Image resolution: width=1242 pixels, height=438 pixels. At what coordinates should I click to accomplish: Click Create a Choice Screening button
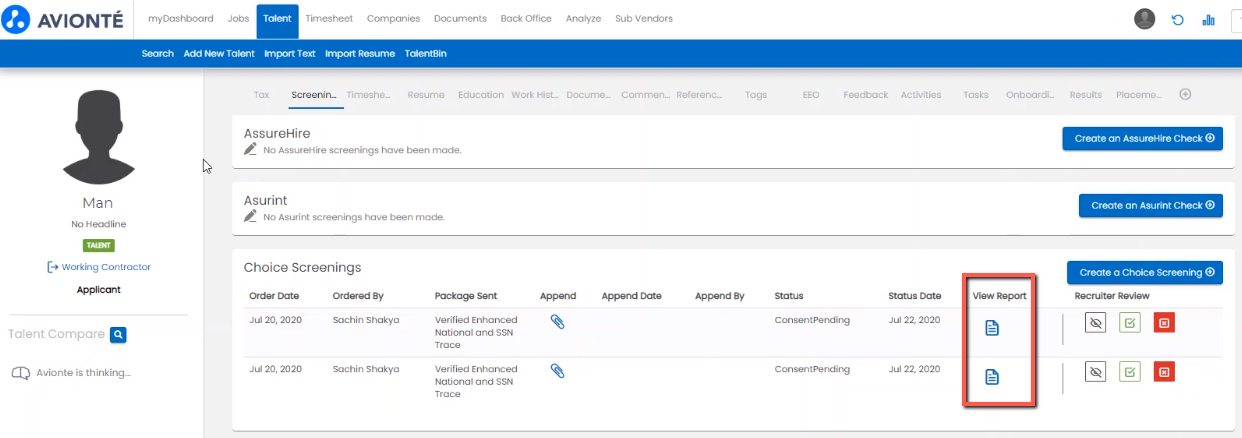point(1144,272)
